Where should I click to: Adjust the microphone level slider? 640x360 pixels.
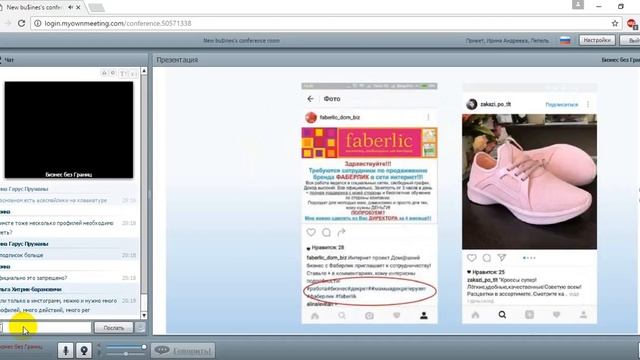click(x=126, y=354)
